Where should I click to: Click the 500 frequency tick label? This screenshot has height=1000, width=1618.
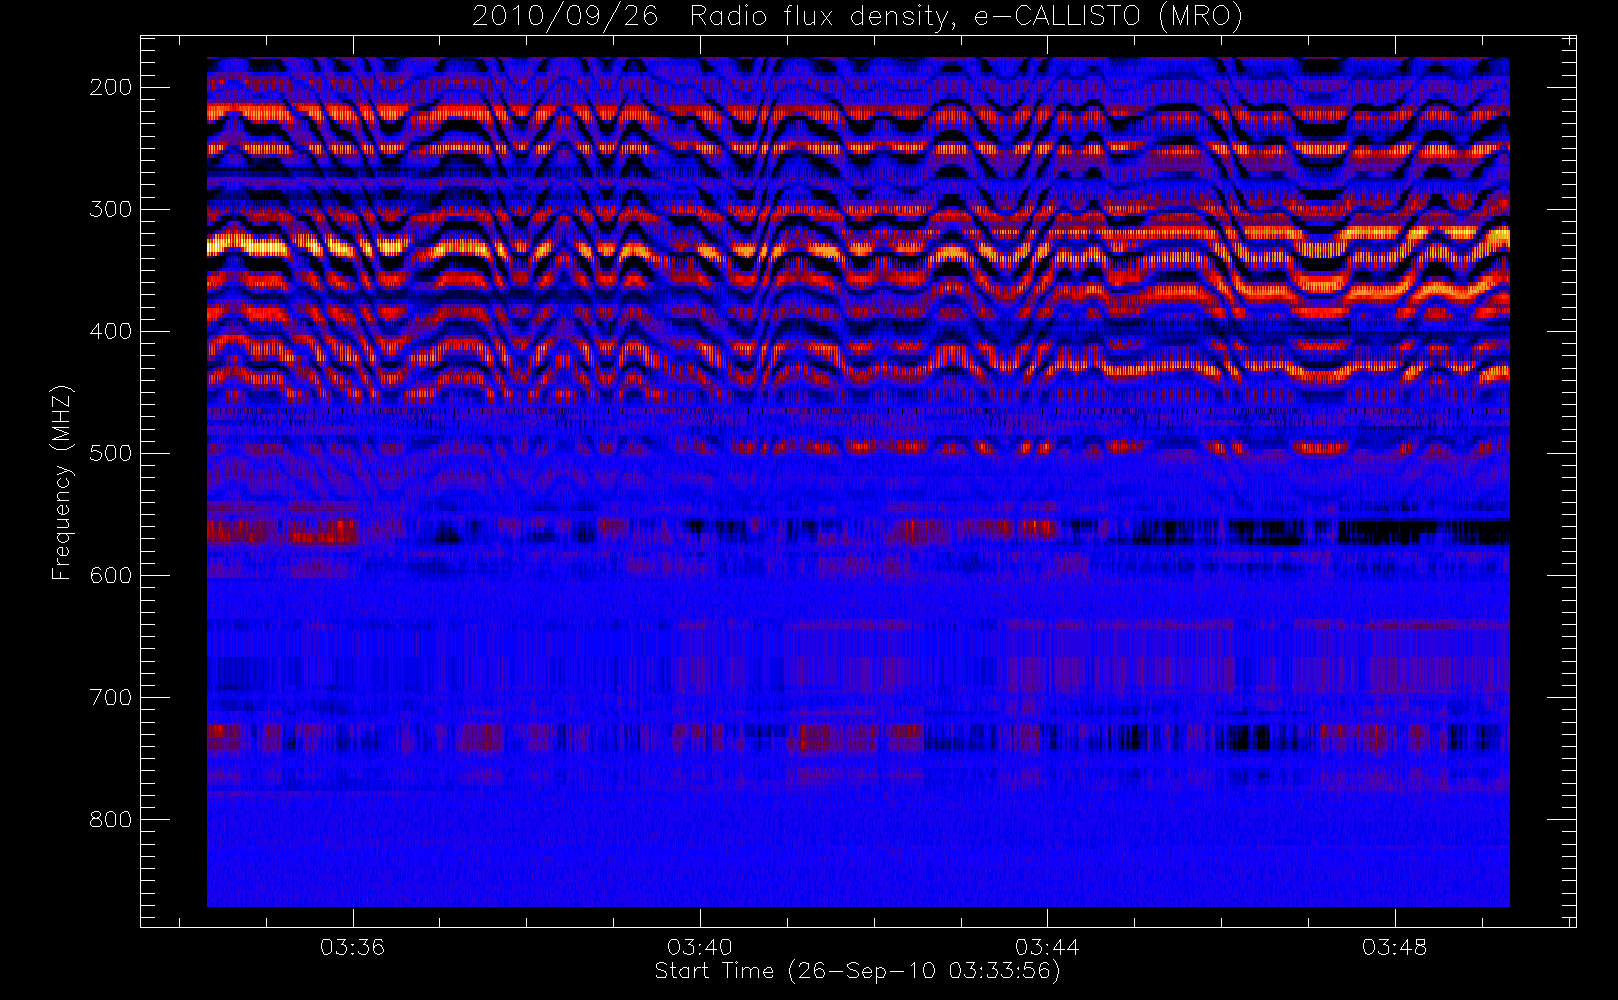pyautogui.click(x=111, y=453)
